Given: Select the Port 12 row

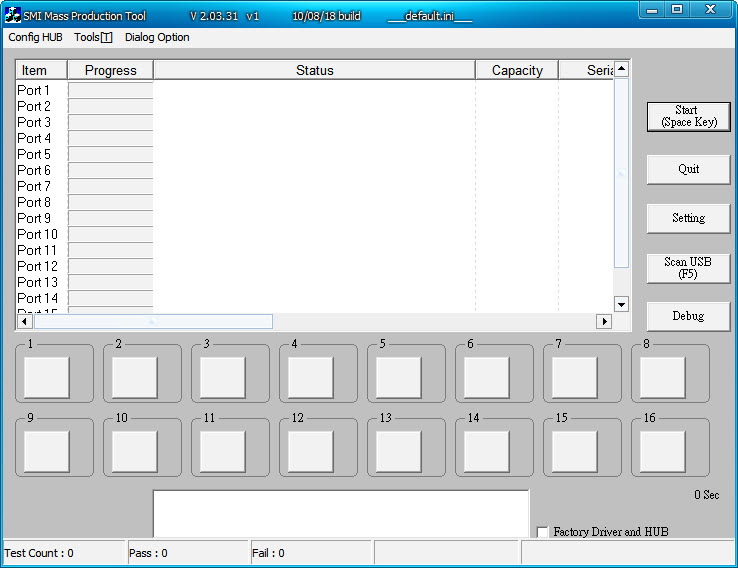Looking at the screenshot, I should 314,266.
